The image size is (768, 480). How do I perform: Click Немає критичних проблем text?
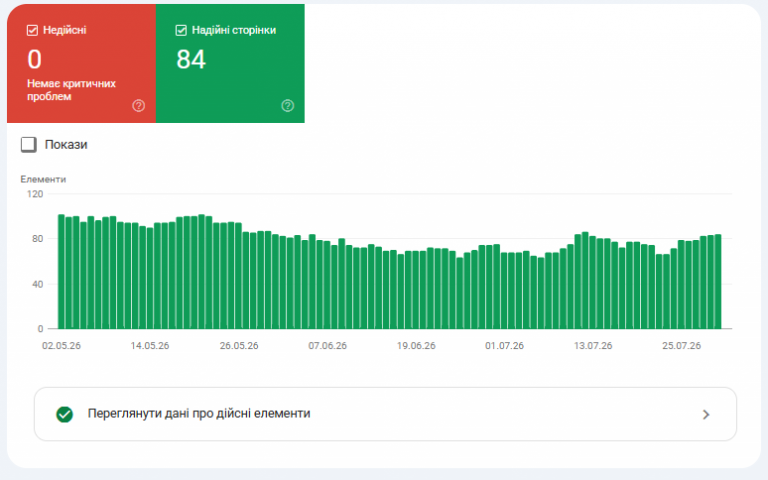pos(71,90)
